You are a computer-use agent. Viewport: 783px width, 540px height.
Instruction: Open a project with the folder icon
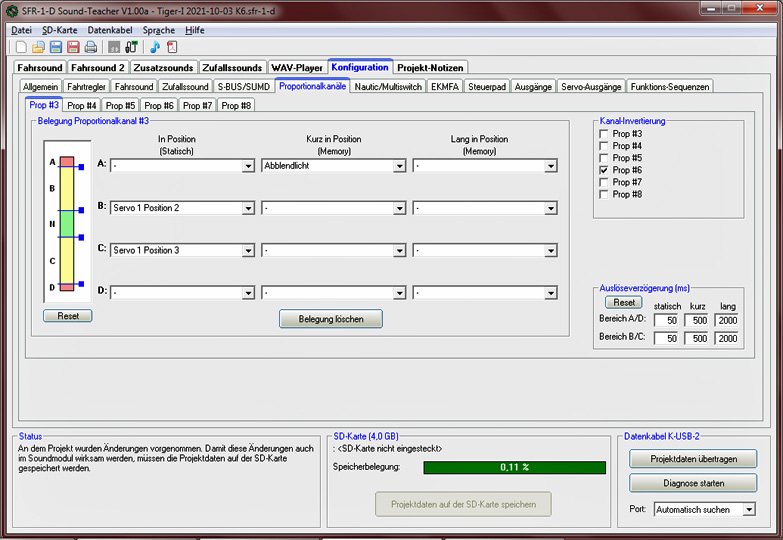[38, 47]
